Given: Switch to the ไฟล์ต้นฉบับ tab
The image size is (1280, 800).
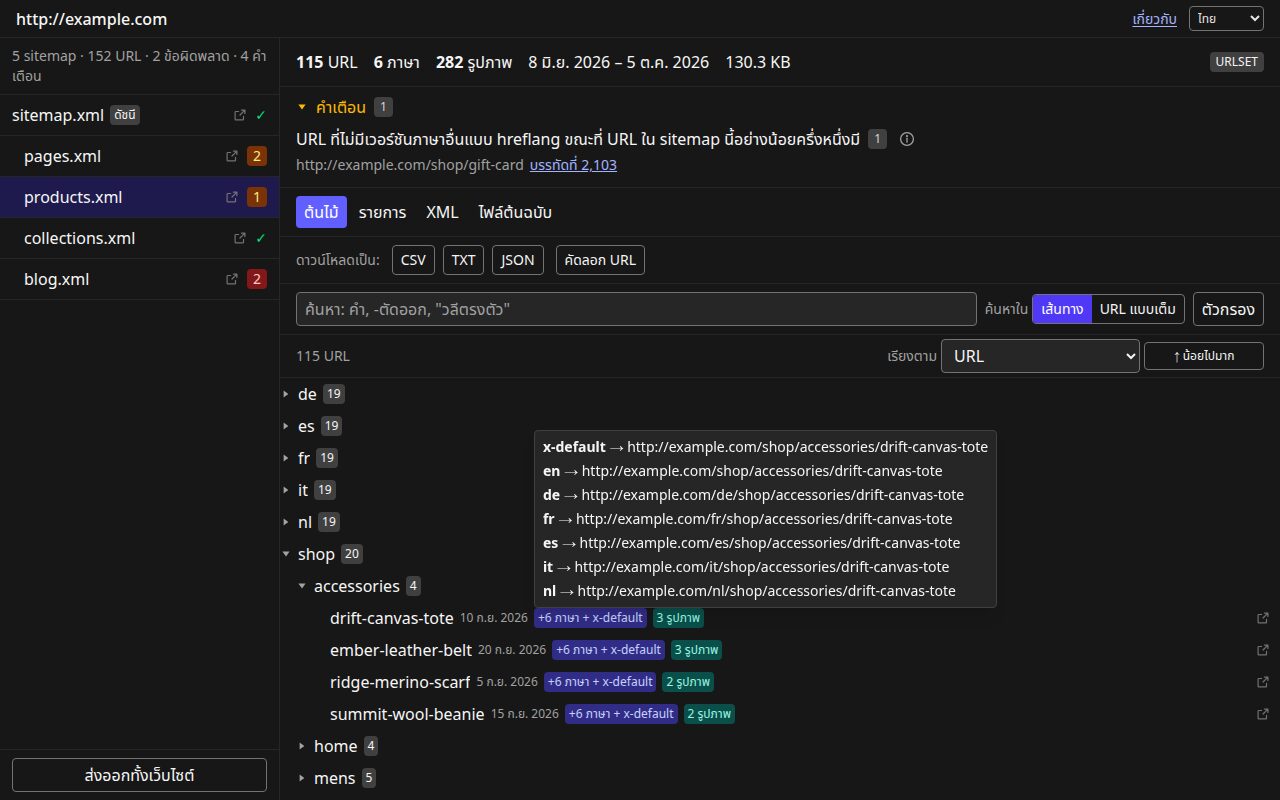Looking at the screenshot, I should pyautogui.click(x=515, y=212).
